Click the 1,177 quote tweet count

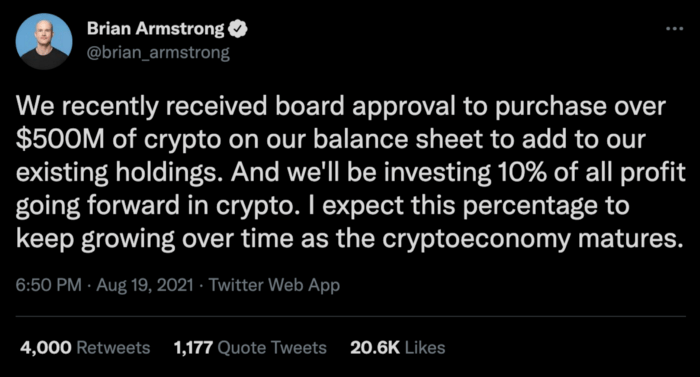tap(193, 348)
